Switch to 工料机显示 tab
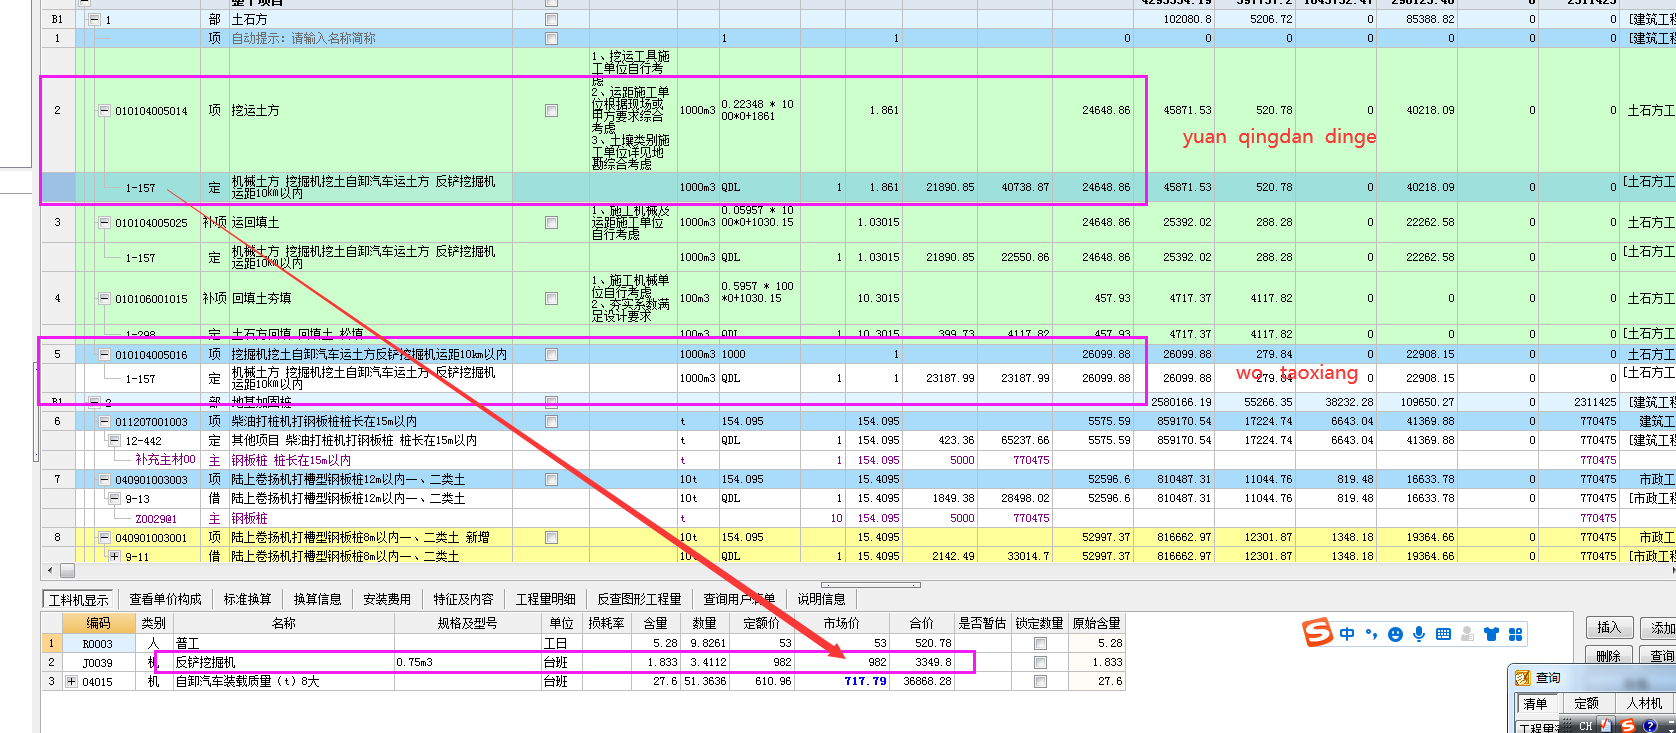This screenshot has height=733, width=1676. click(x=79, y=599)
